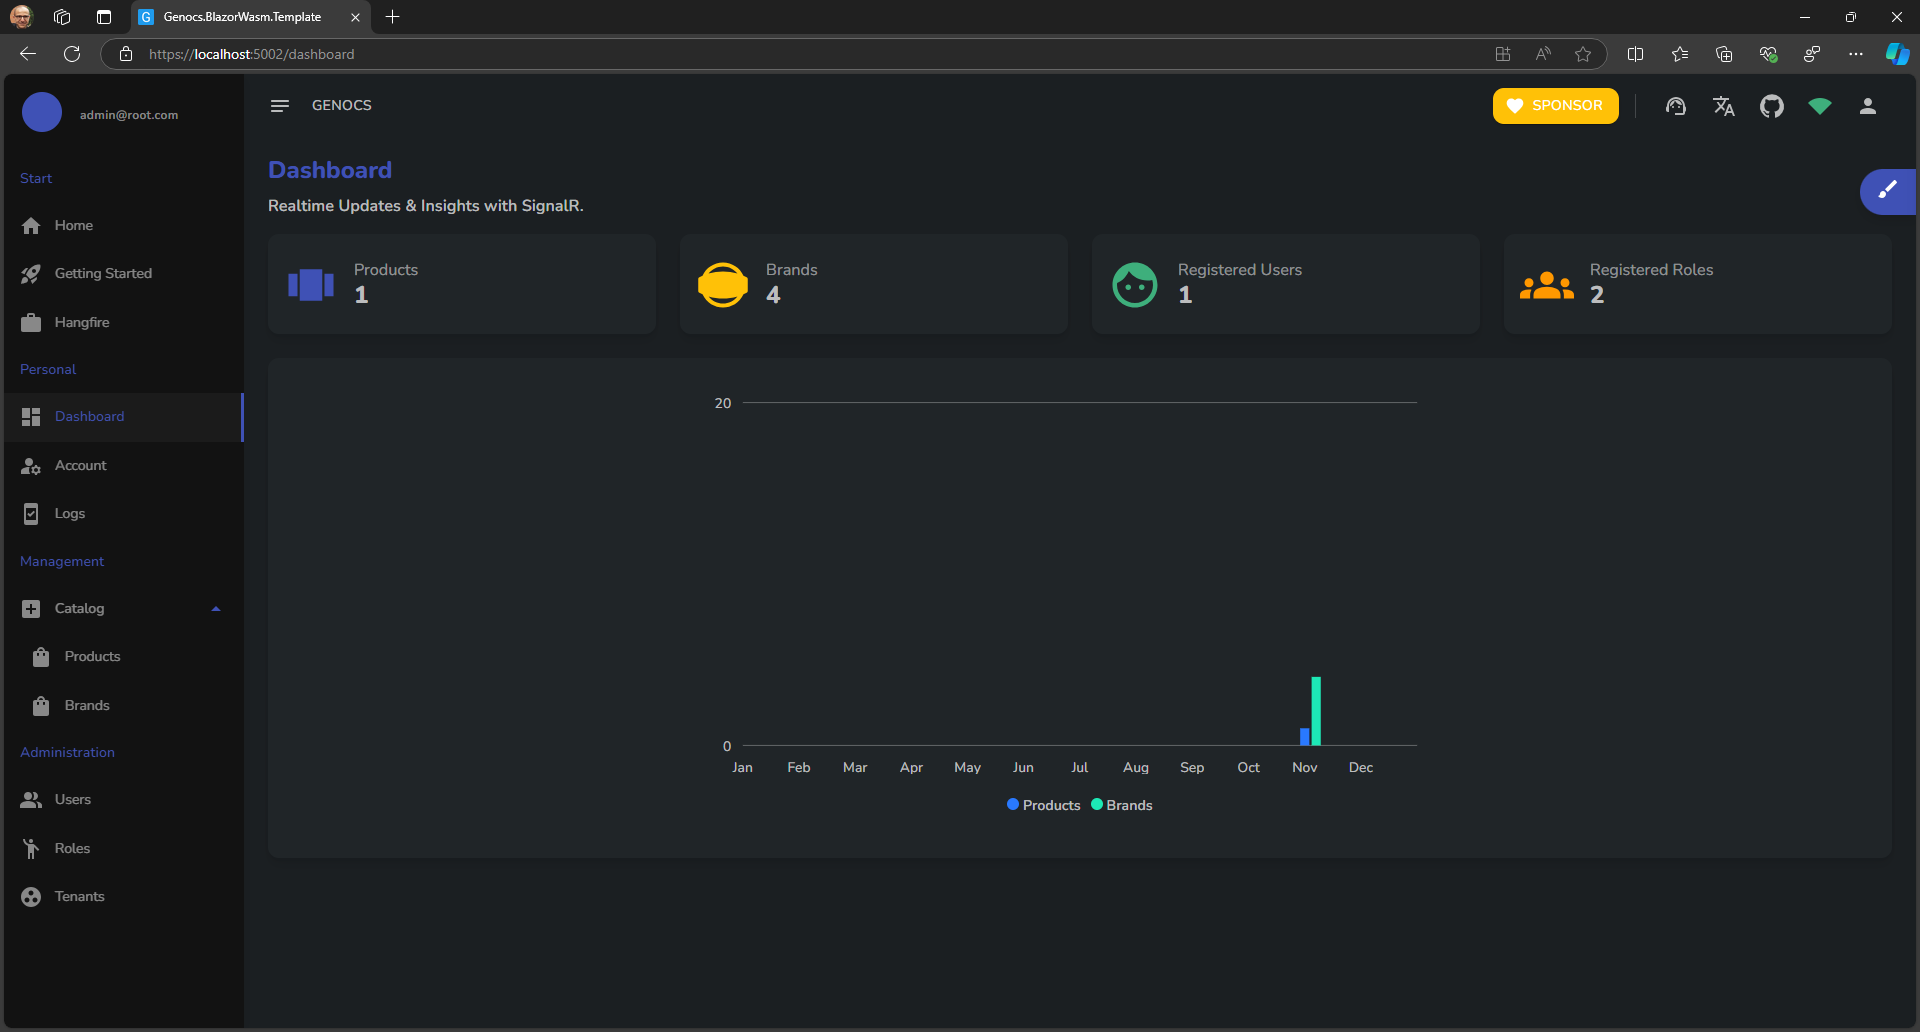Open the browser Favorites list

(1679, 54)
